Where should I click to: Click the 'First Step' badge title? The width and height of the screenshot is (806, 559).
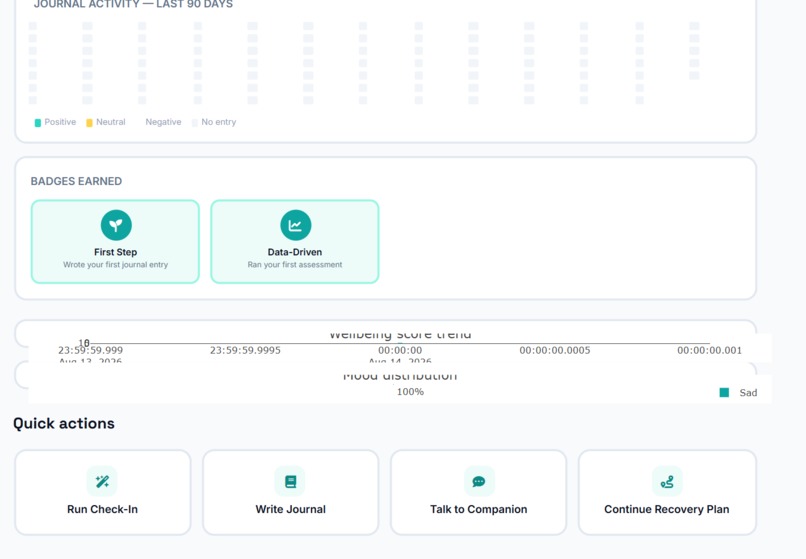click(x=116, y=253)
